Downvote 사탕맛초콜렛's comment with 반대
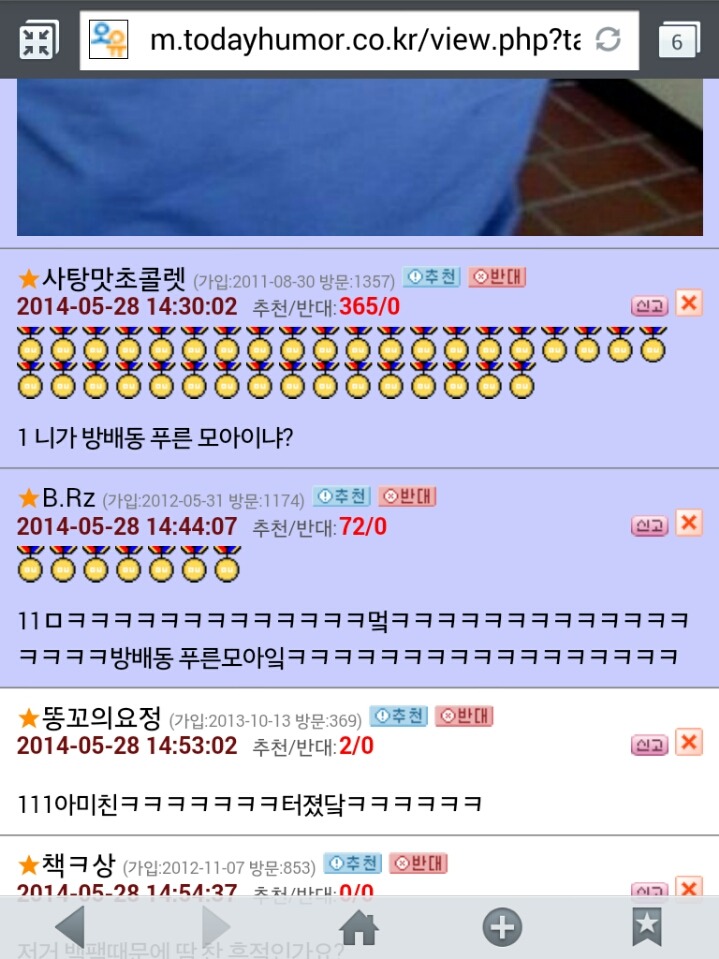Viewport: 719px width, 959px height. [497, 277]
